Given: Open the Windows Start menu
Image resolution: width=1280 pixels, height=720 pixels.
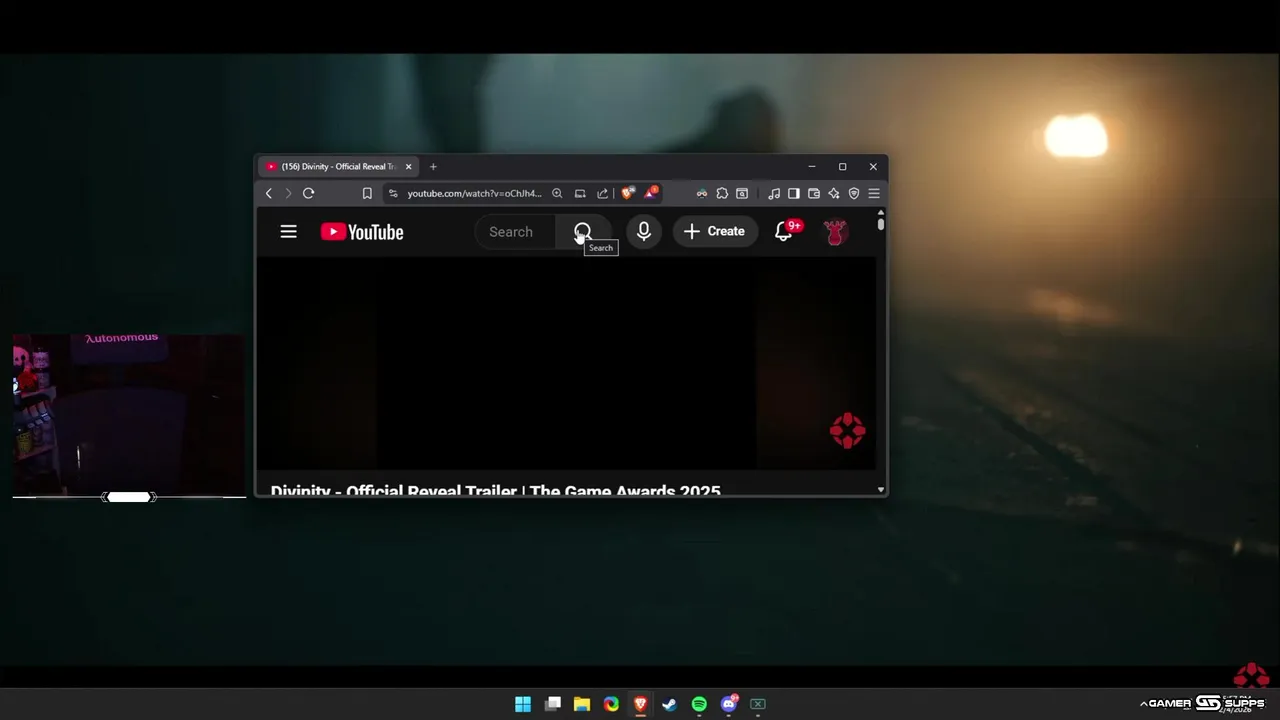Looking at the screenshot, I should coord(523,704).
